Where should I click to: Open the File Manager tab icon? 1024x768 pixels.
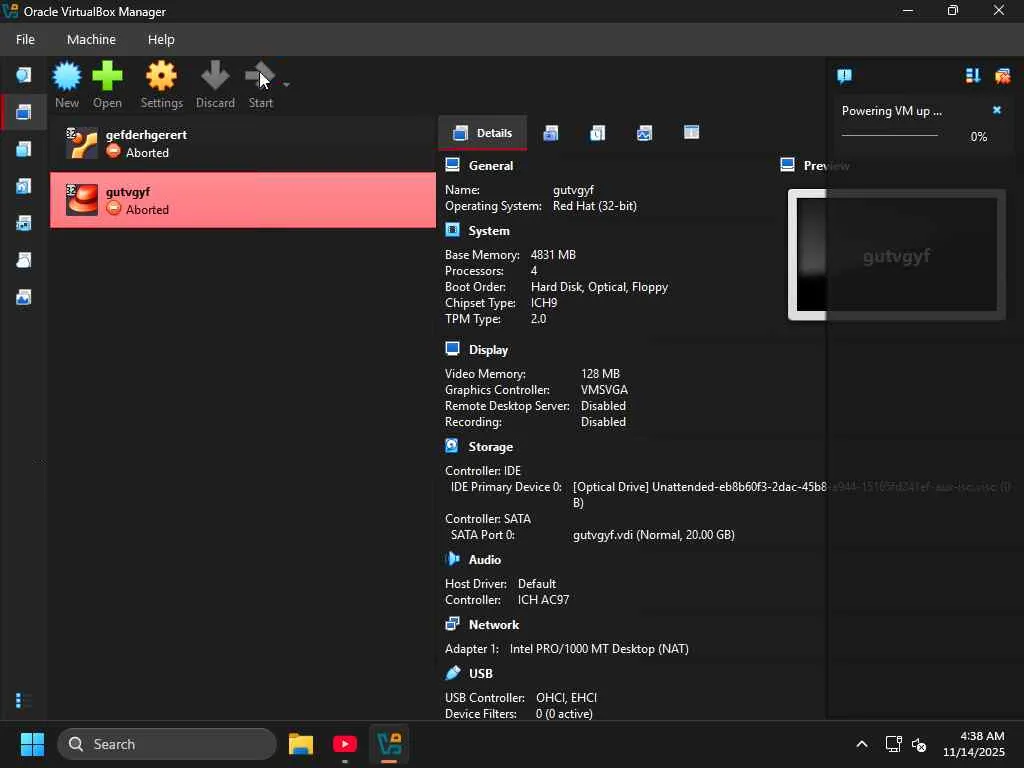(692, 133)
